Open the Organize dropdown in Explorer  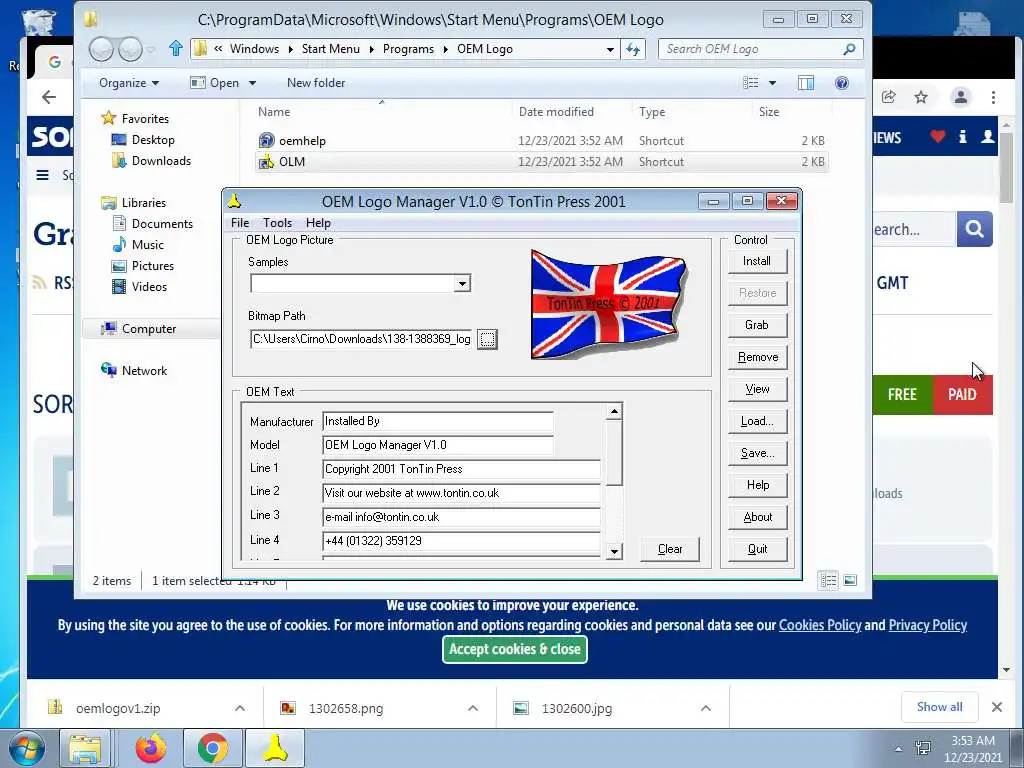point(129,83)
